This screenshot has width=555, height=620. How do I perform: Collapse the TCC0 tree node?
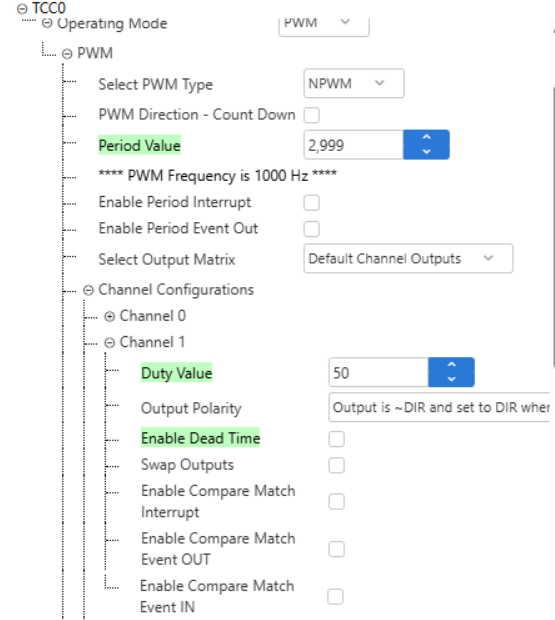click(x=22, y=9)
